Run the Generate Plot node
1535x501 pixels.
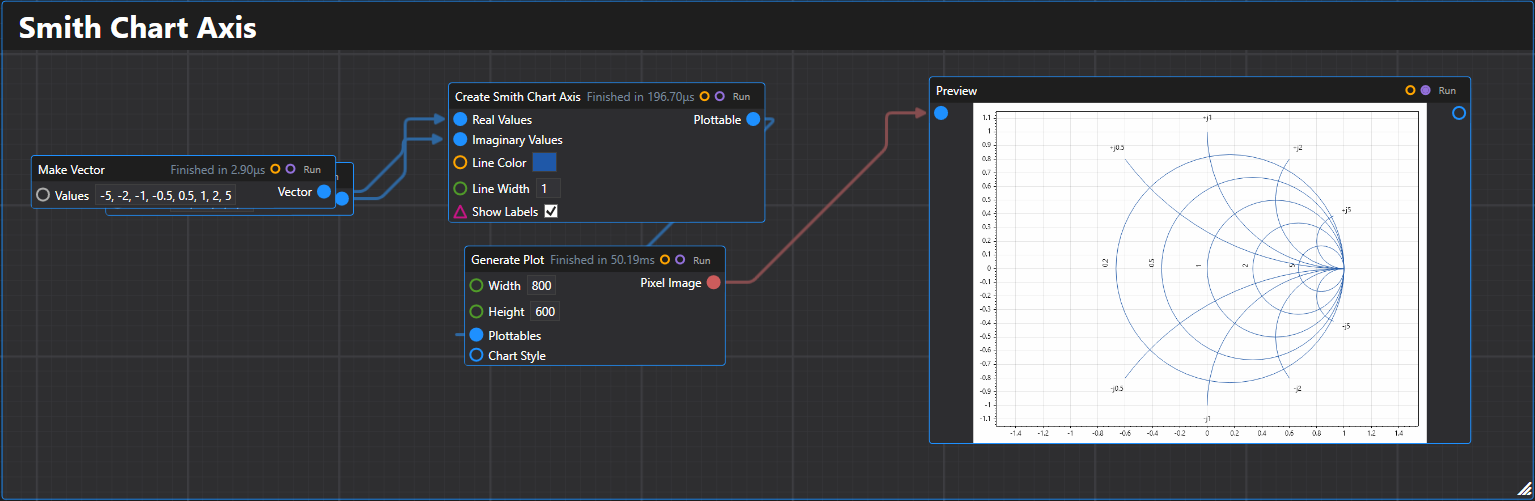pyautogui.click(x=702, y=260)
